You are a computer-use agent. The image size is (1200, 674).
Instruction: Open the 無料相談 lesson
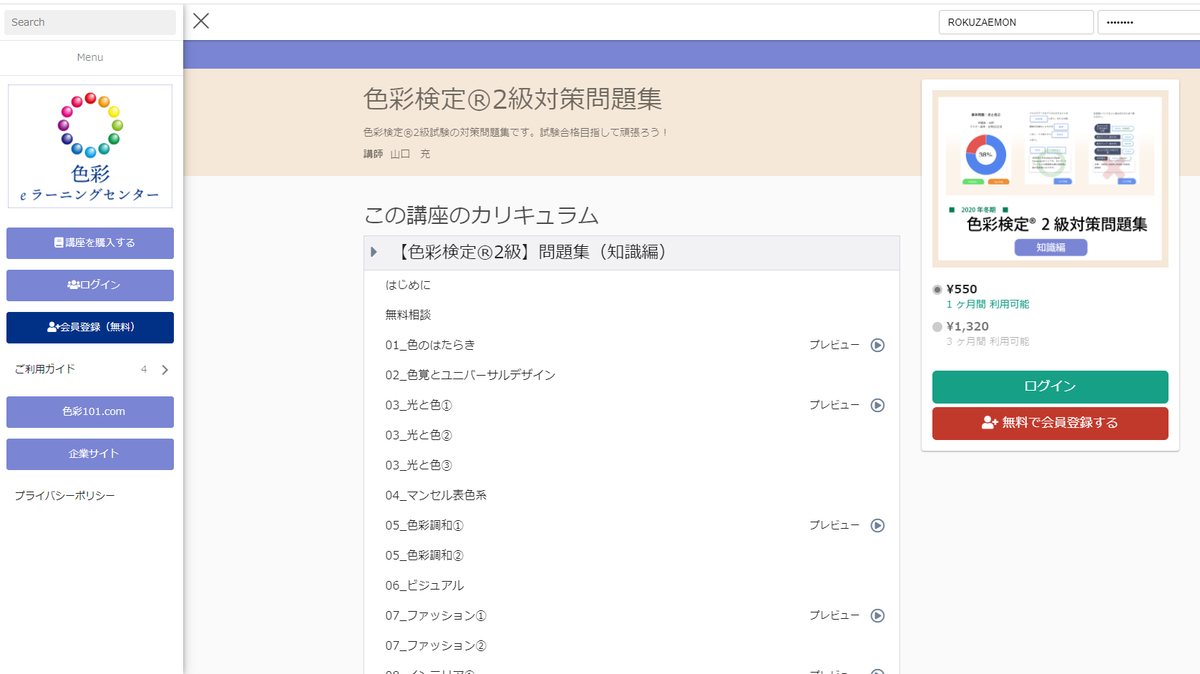coord(408,315)
